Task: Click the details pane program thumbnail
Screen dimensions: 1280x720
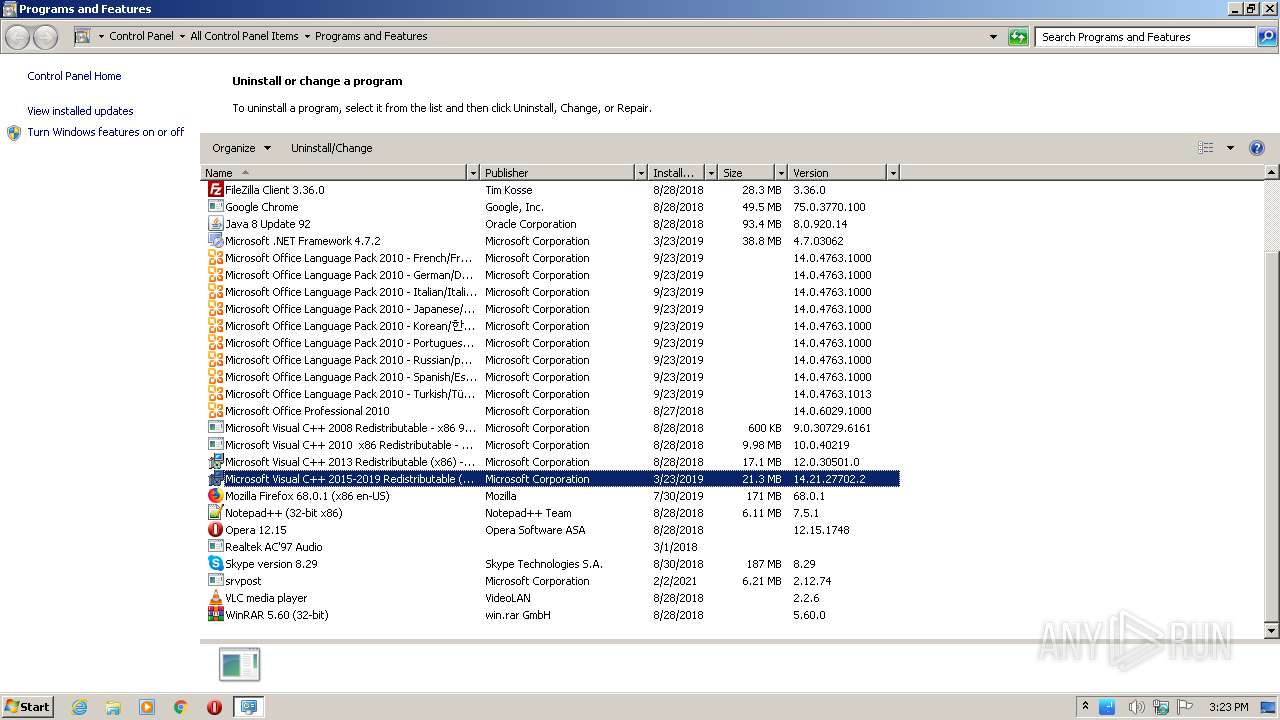Action: click(x=240, y=664)
